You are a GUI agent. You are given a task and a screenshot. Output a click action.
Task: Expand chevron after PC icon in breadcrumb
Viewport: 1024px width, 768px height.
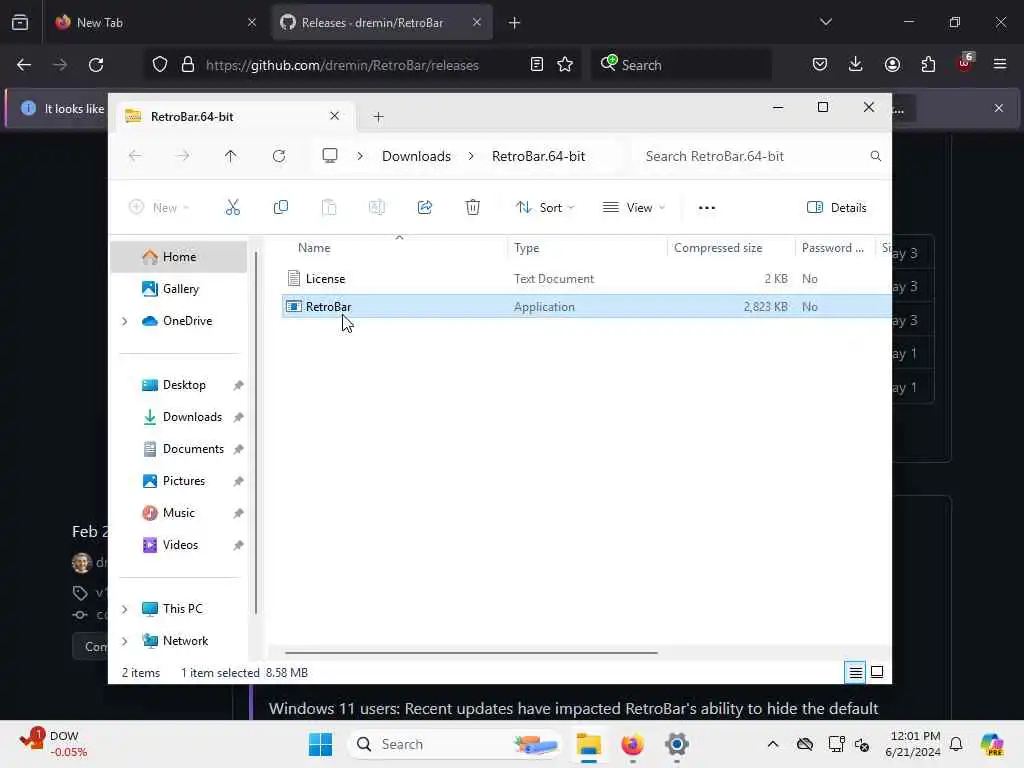360,156
